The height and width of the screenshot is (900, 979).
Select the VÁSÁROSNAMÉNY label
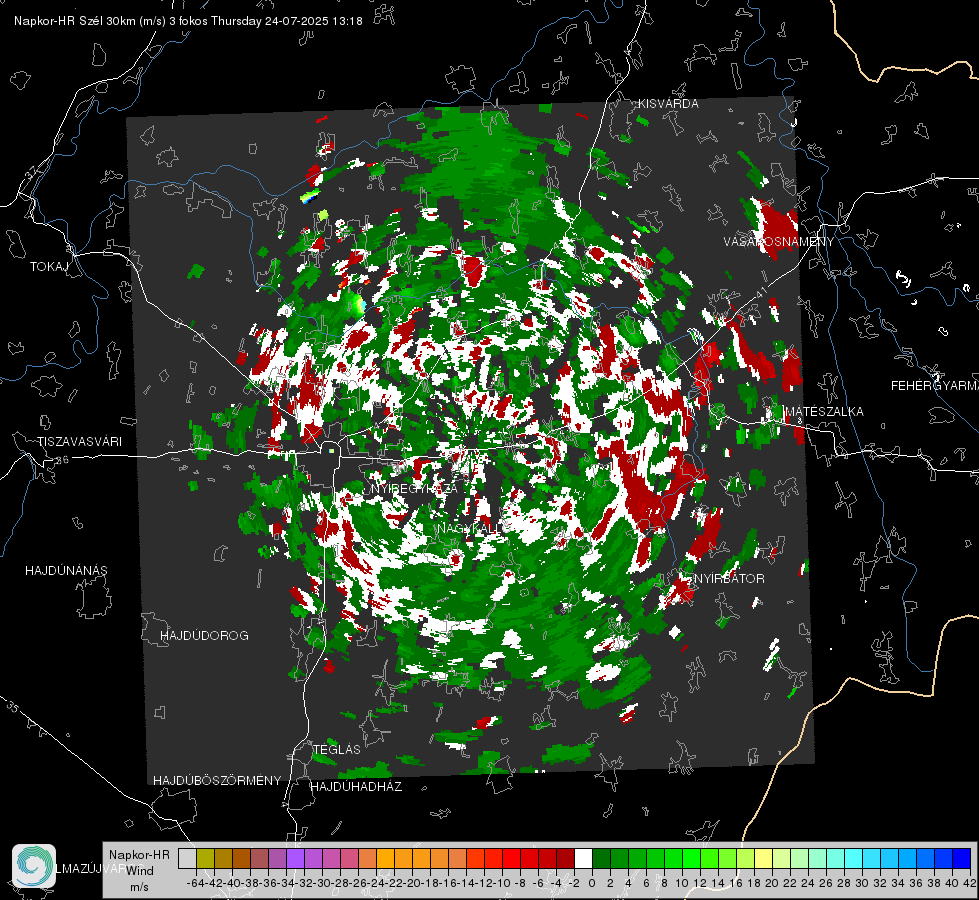(x=779, y=242)
